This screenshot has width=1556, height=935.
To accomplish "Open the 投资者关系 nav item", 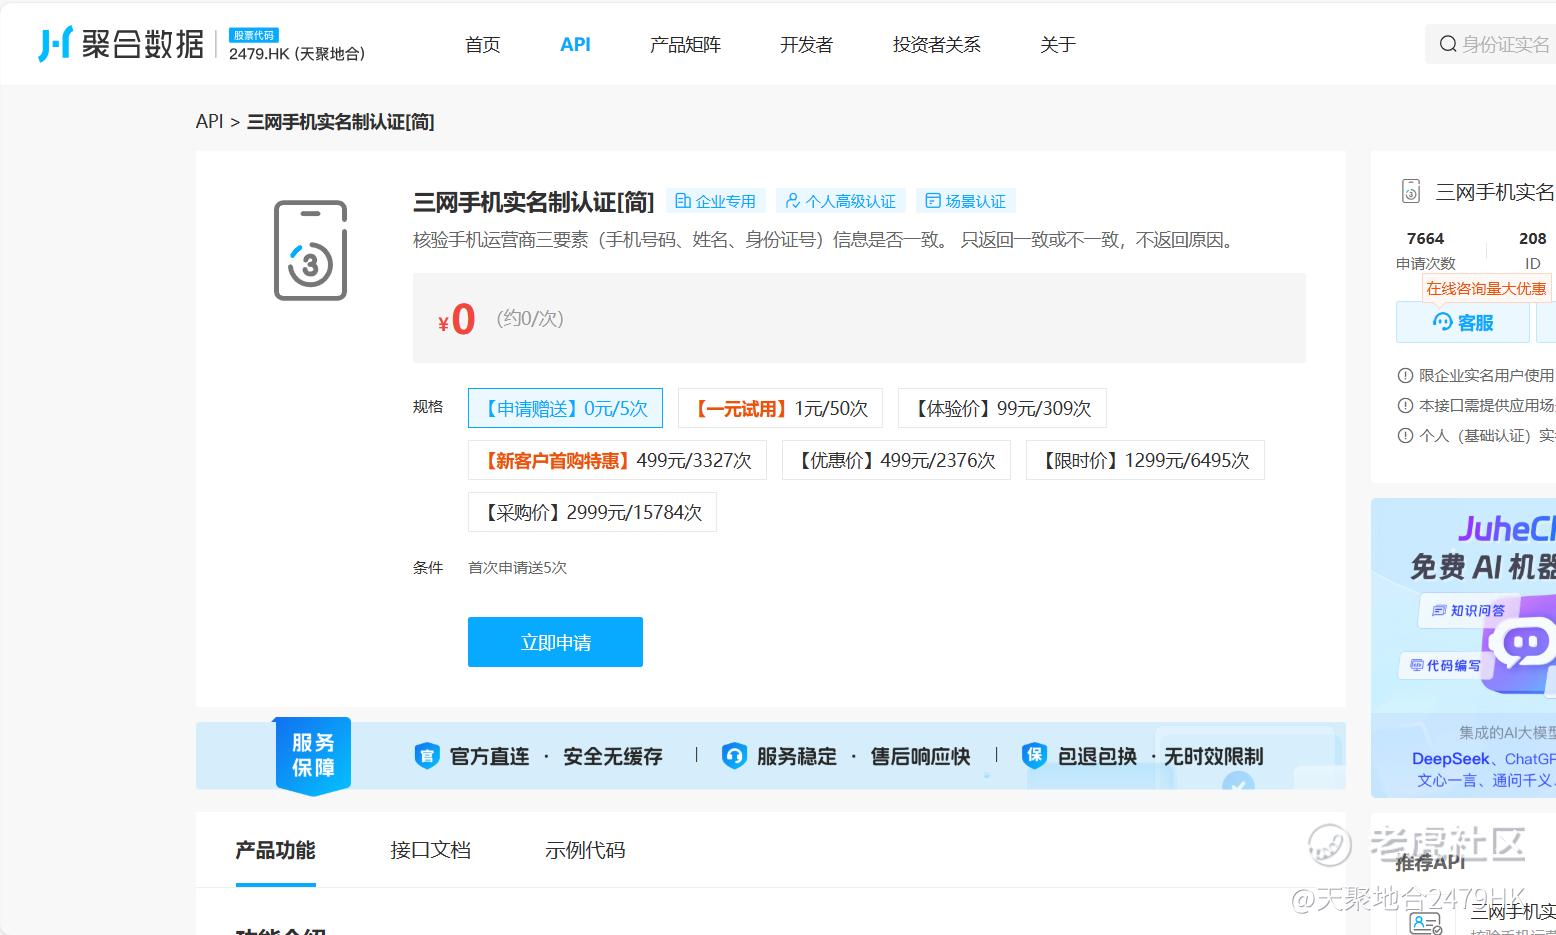I will coord(936,44).
